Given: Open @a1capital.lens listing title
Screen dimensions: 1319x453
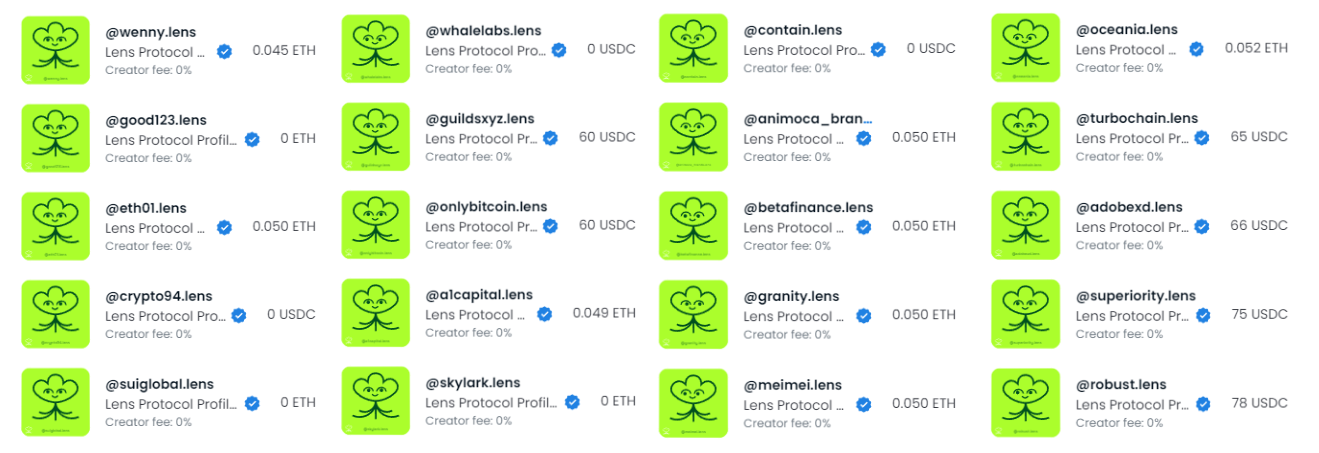Looking at the screenshot, I should click(x=479, y=295).
